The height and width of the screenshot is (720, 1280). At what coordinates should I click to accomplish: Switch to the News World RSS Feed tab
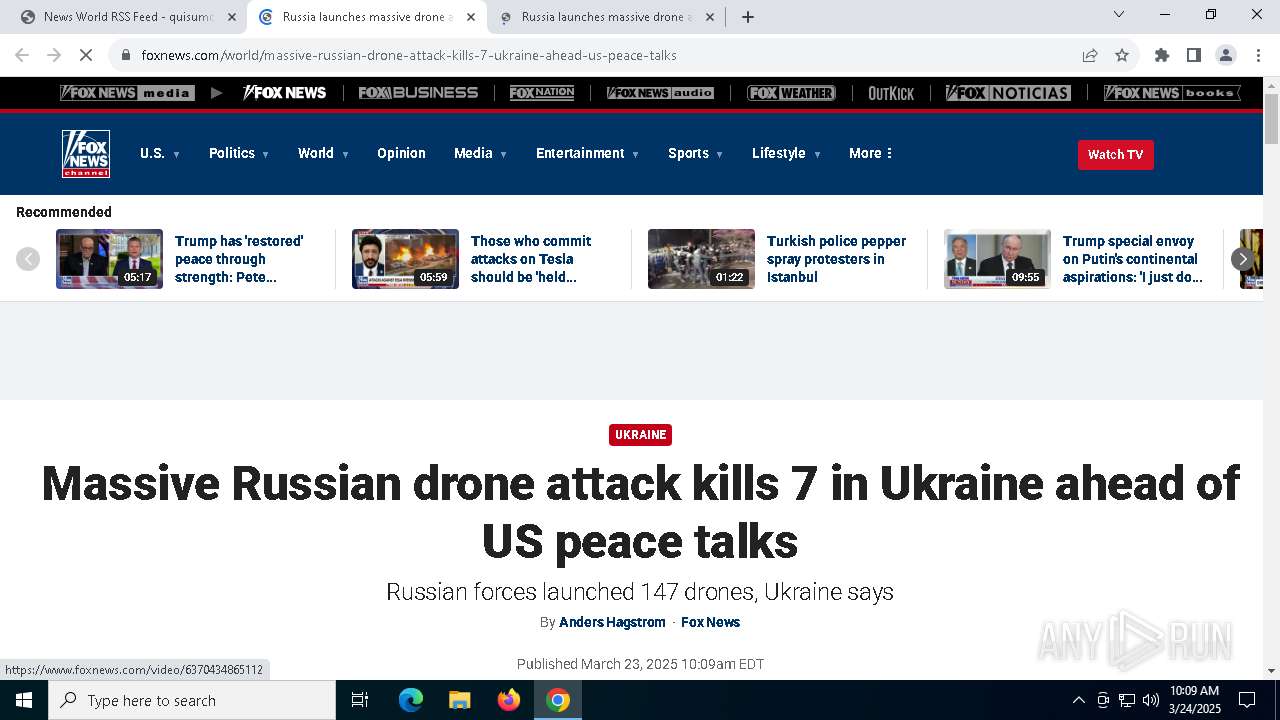coord(126,17)
